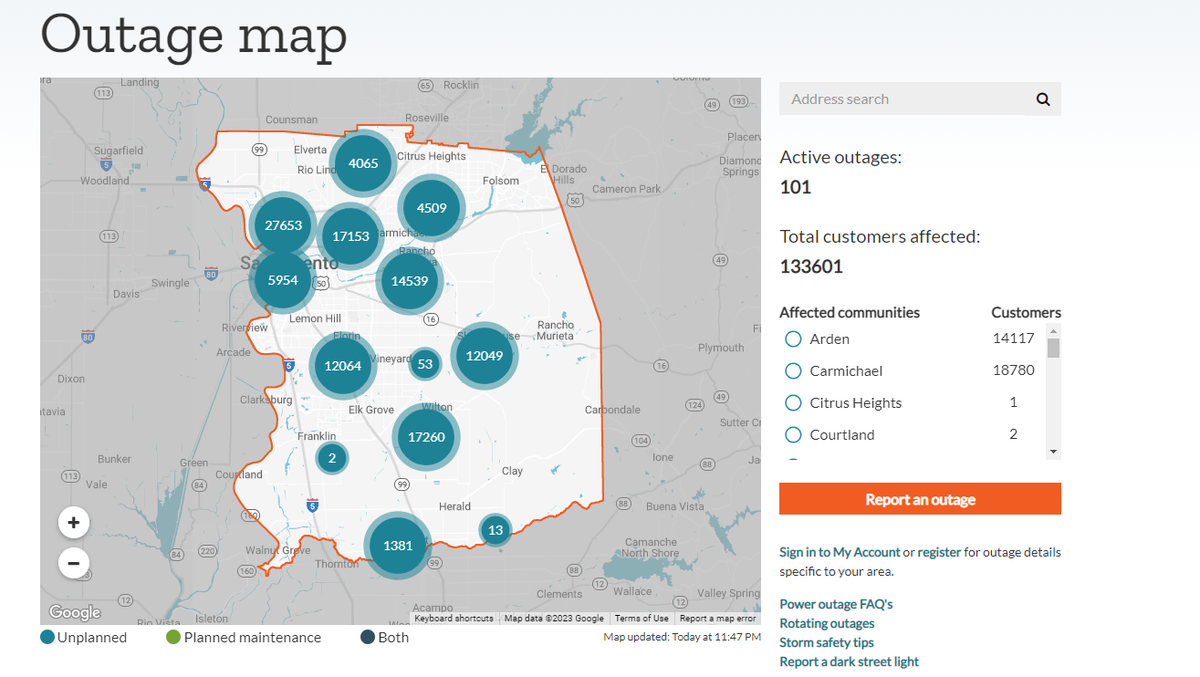Open Report a dark street light link
This screenshot has width=1200, height=677.
[x=849, y=661]
